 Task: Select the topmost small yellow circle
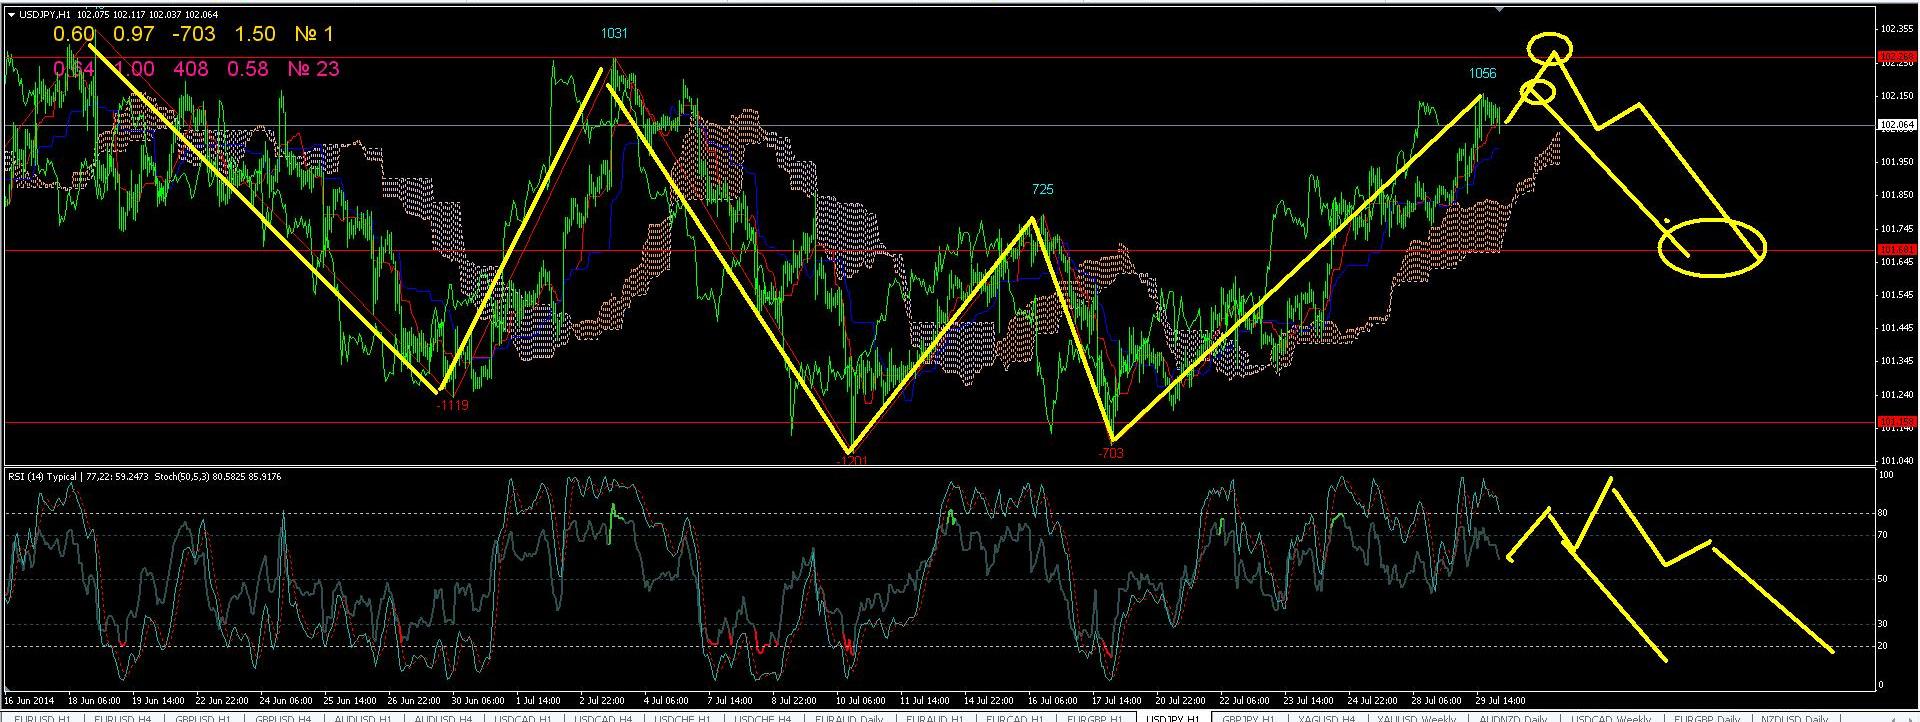(1550, 45)
